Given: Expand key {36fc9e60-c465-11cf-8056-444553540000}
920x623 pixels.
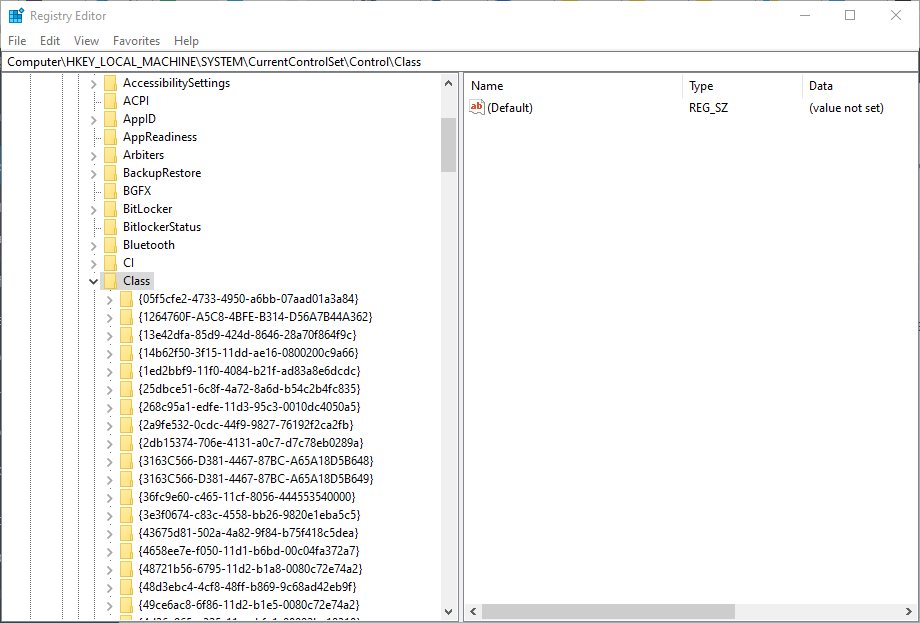Looking at the screenshot, I should pyautogui.click(x=109, y=497).
